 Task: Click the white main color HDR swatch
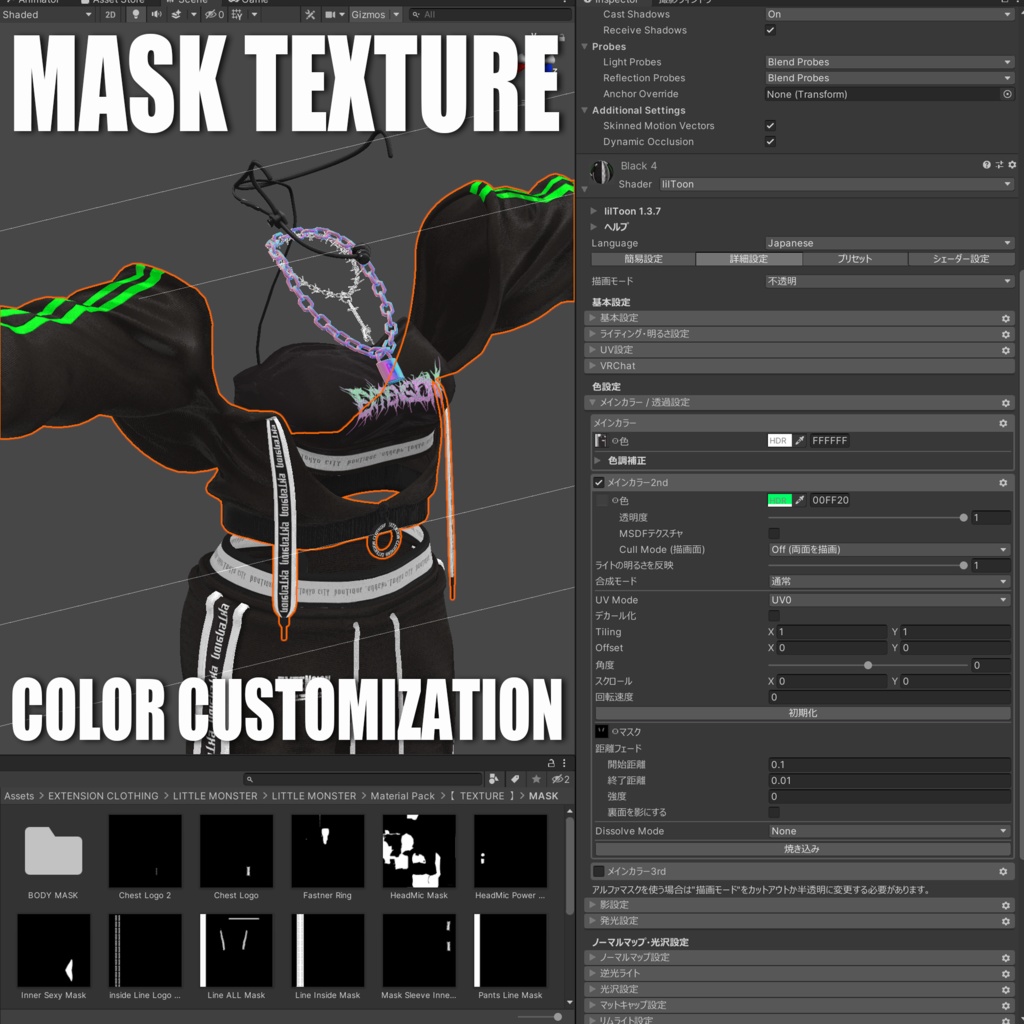coord(780,440)
